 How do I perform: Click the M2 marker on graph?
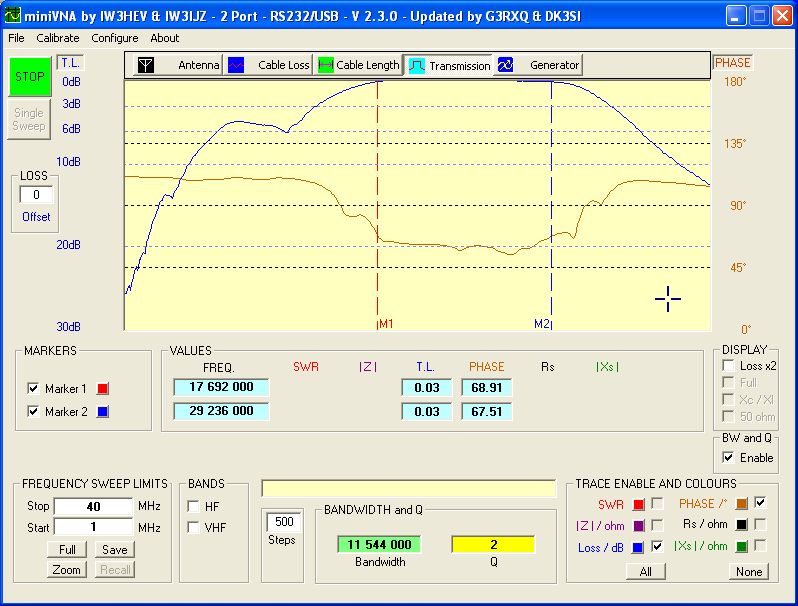tap(542, 324)
